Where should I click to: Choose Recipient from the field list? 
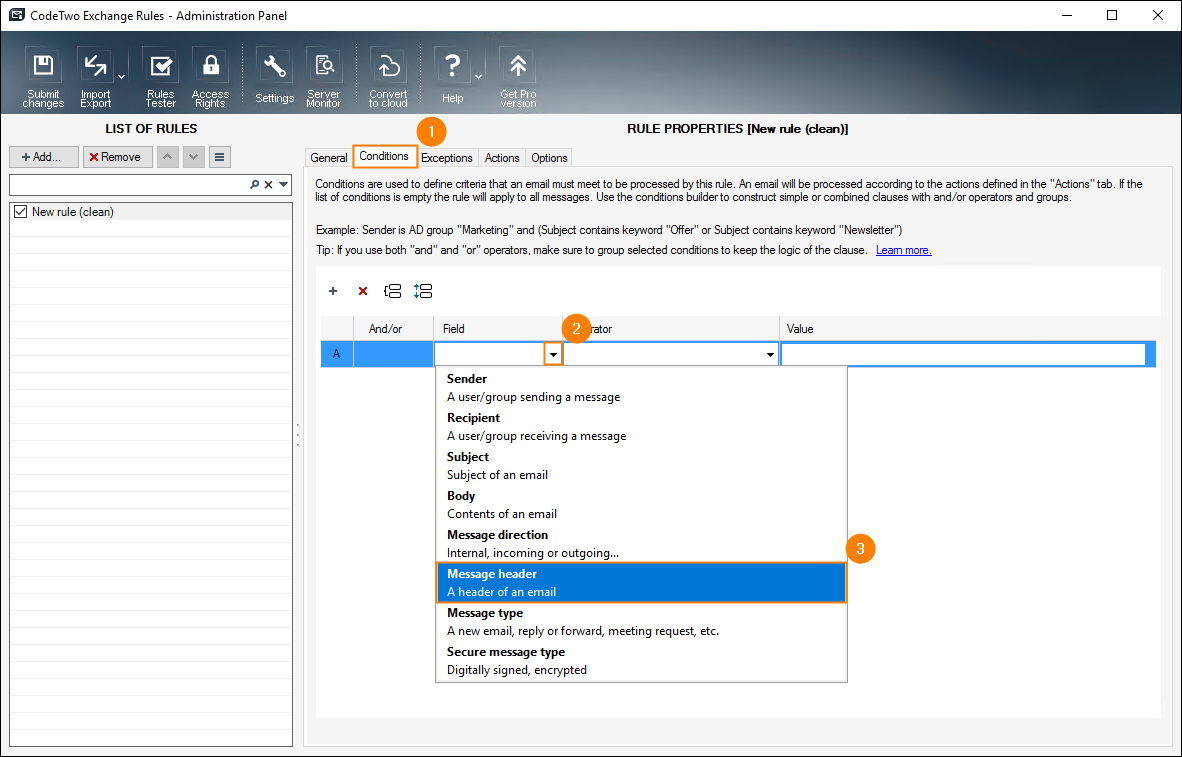[642, 427]
